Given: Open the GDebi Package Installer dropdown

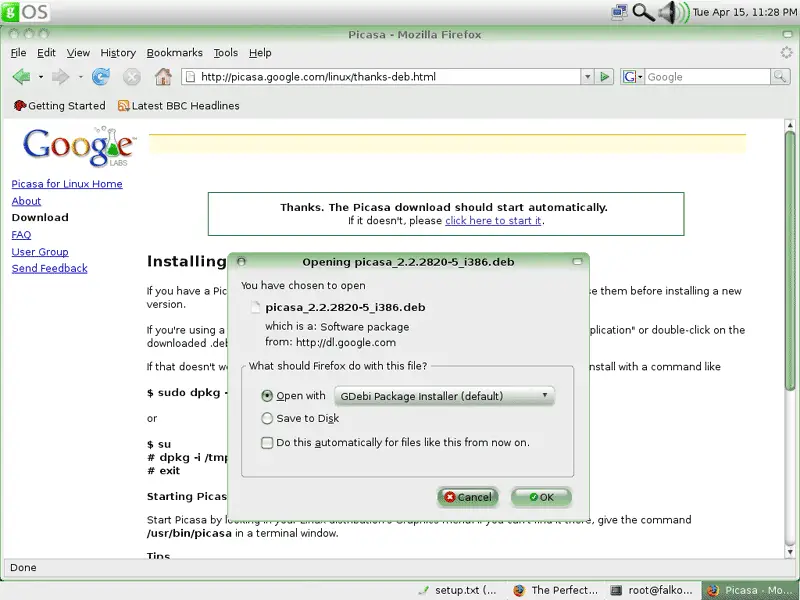Looking at the screenshot, I should click(x=444, y=396).
